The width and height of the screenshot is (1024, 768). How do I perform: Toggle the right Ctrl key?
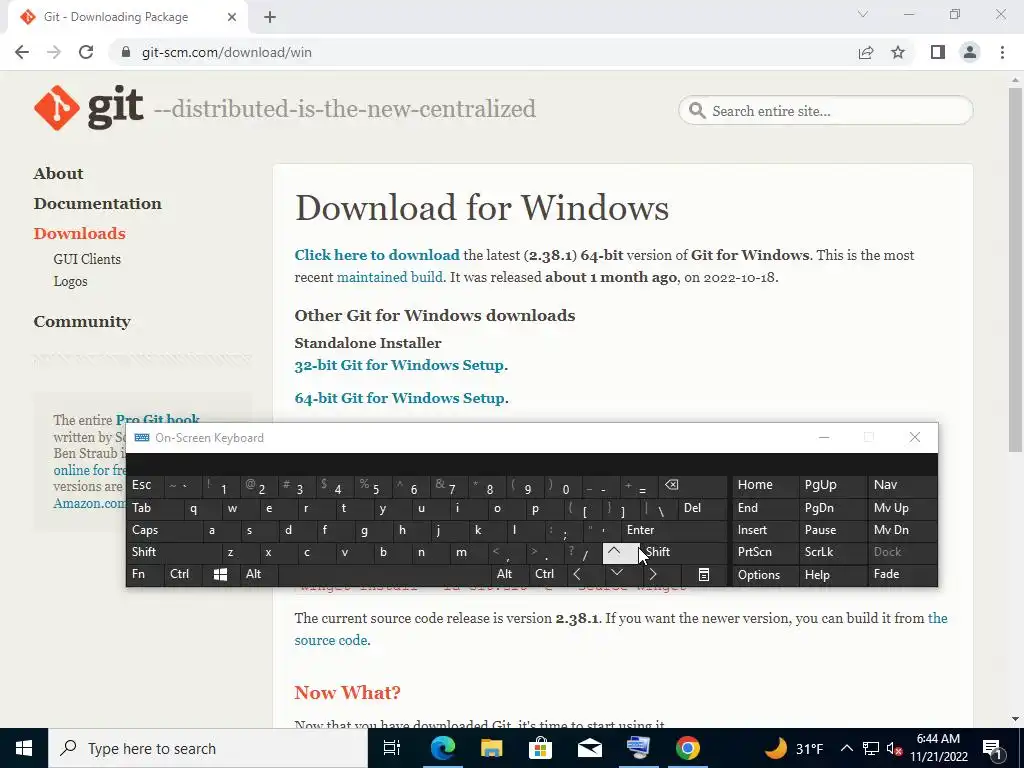pos(547,574)
